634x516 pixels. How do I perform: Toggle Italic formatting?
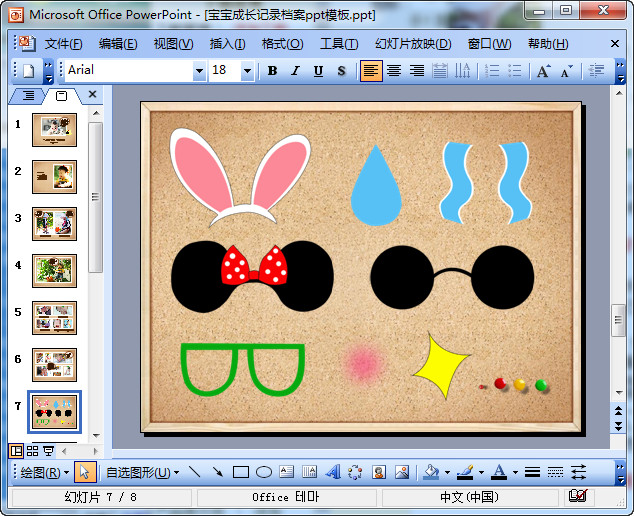[x=295, y=71]
